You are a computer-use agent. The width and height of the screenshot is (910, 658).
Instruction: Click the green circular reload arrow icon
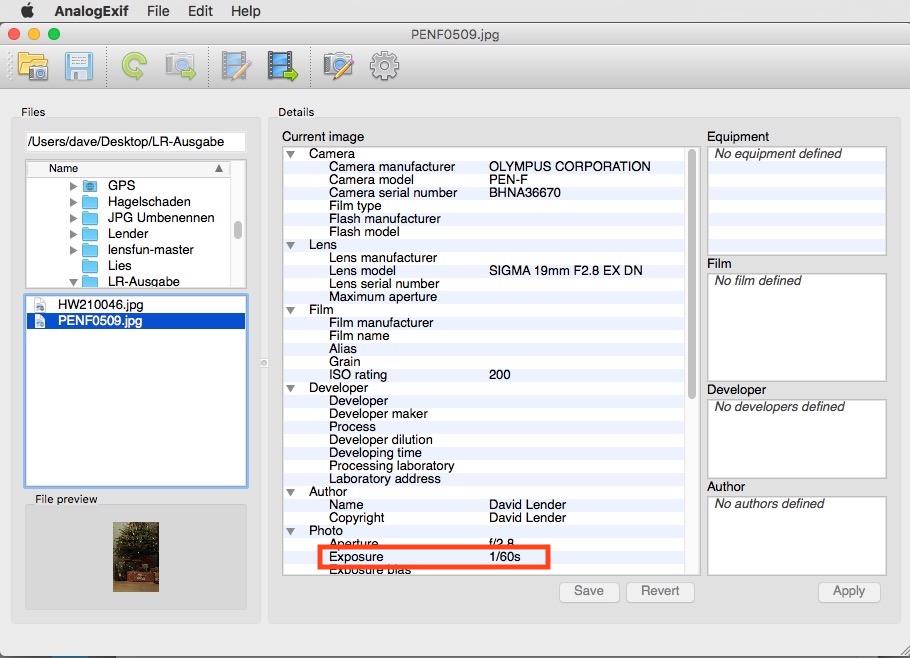coord(133,67)
